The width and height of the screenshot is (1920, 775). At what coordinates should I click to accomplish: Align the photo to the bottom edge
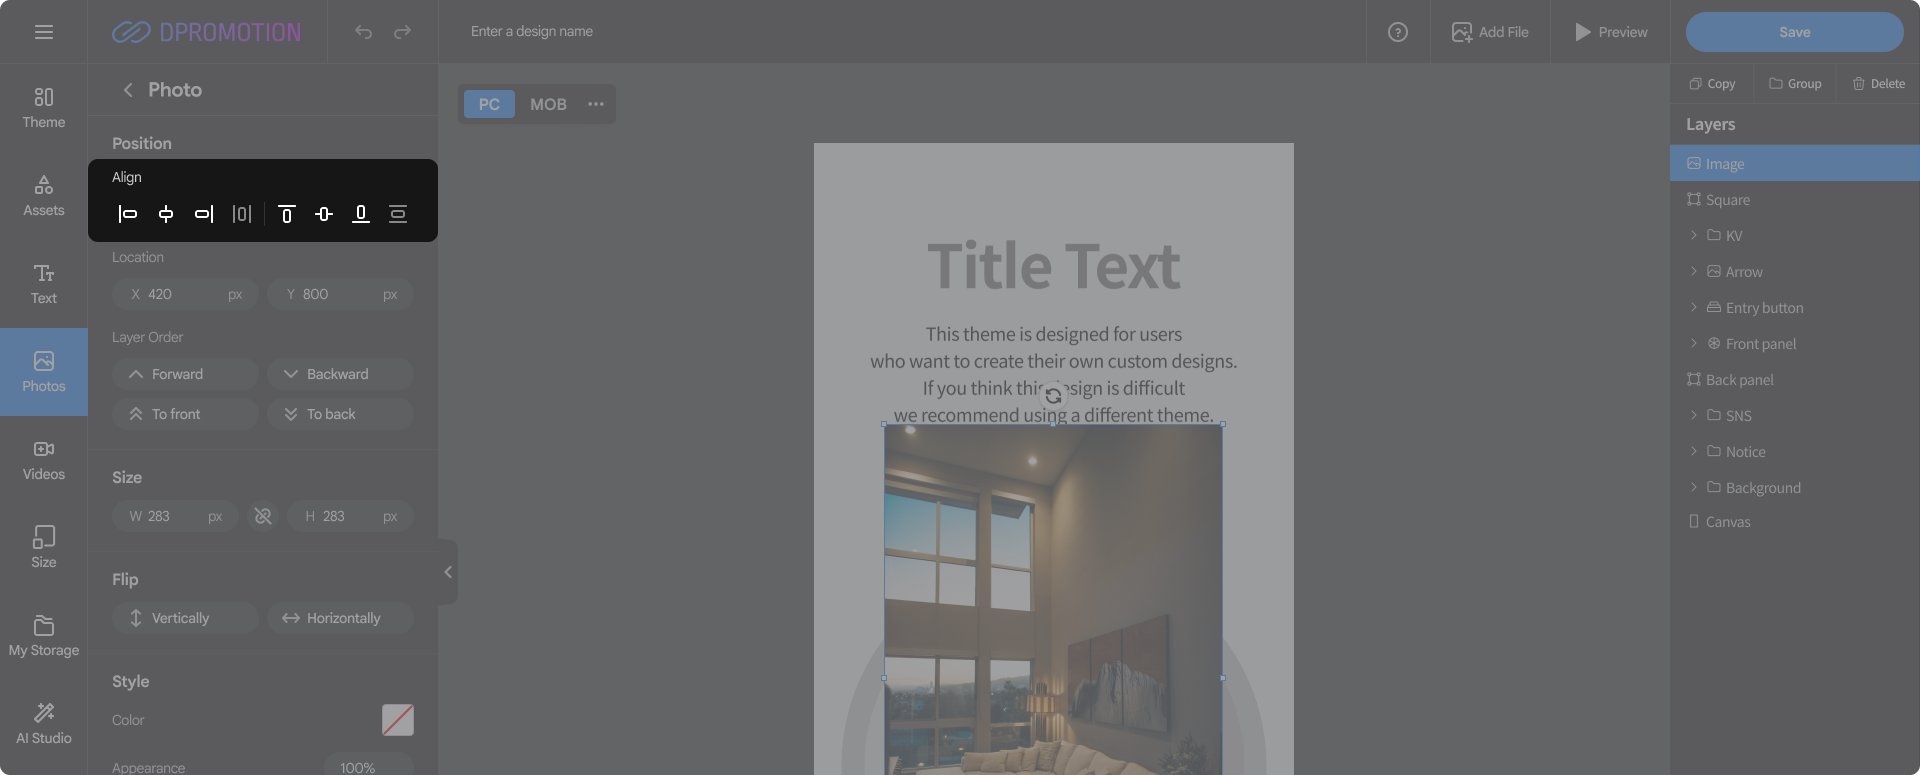361,214
